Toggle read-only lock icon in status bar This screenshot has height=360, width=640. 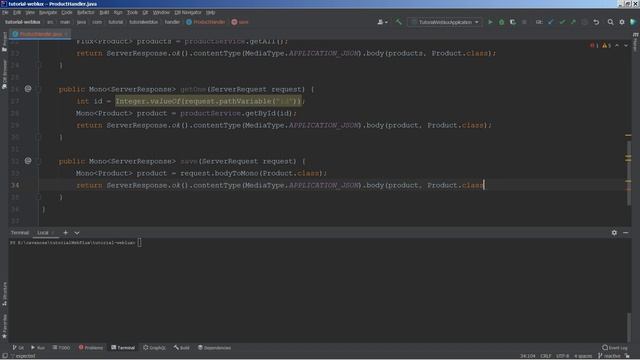pos(627,356)
